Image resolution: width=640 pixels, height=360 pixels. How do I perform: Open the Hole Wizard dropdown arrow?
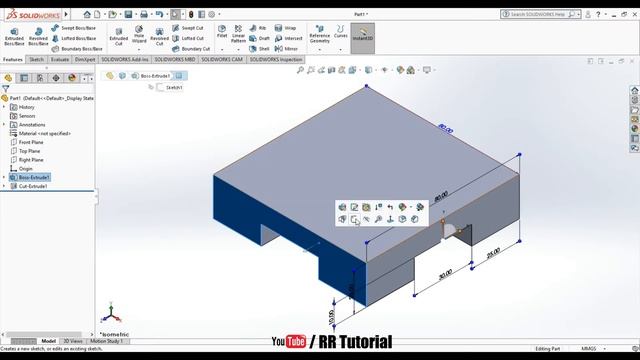click(x=139, y=50)
